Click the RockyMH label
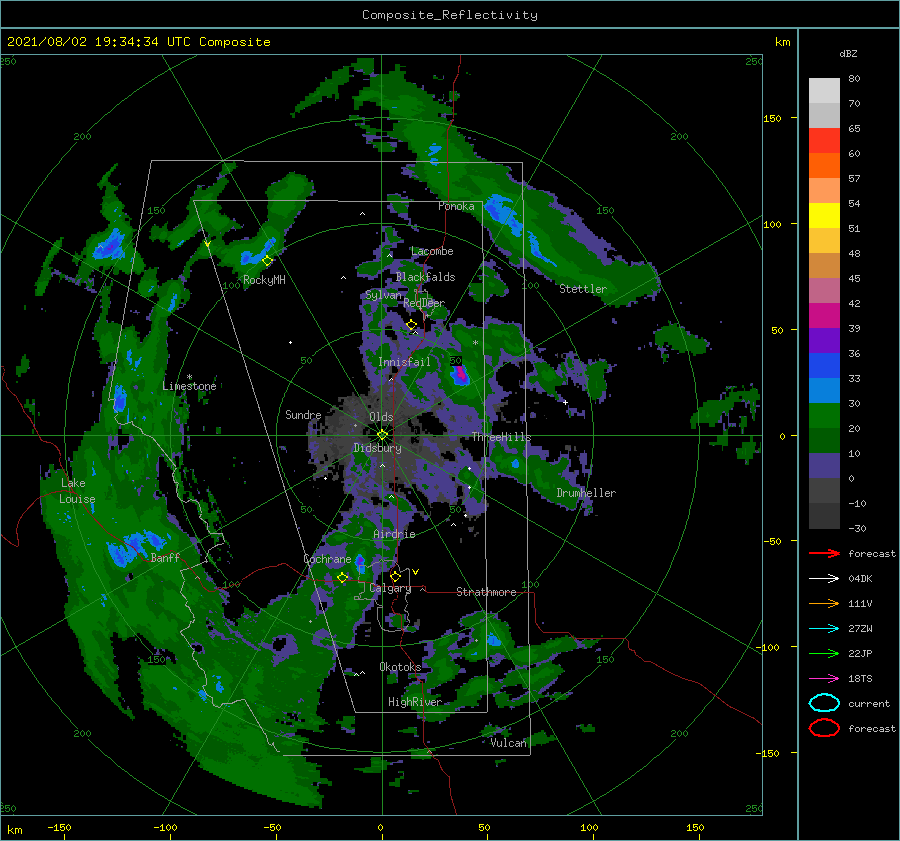Viewport: 900px width, 841px height. (264, 280)
